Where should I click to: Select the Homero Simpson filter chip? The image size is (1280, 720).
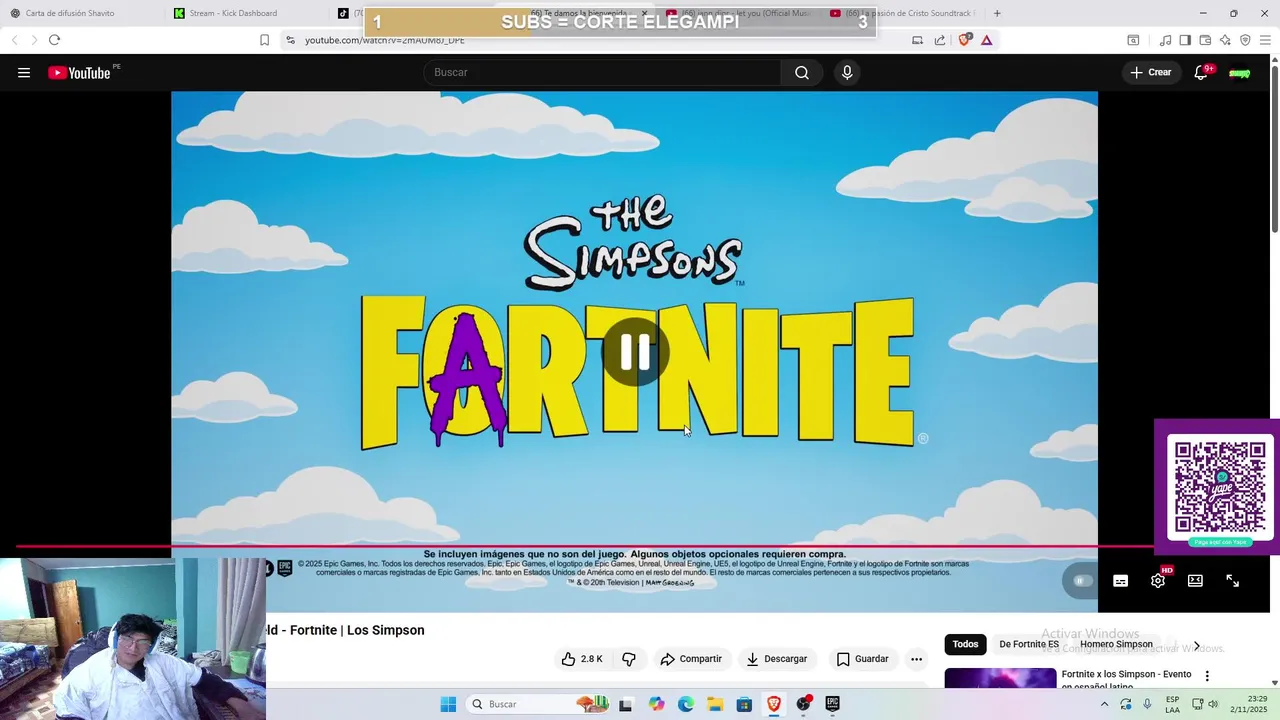(1116, 644)
